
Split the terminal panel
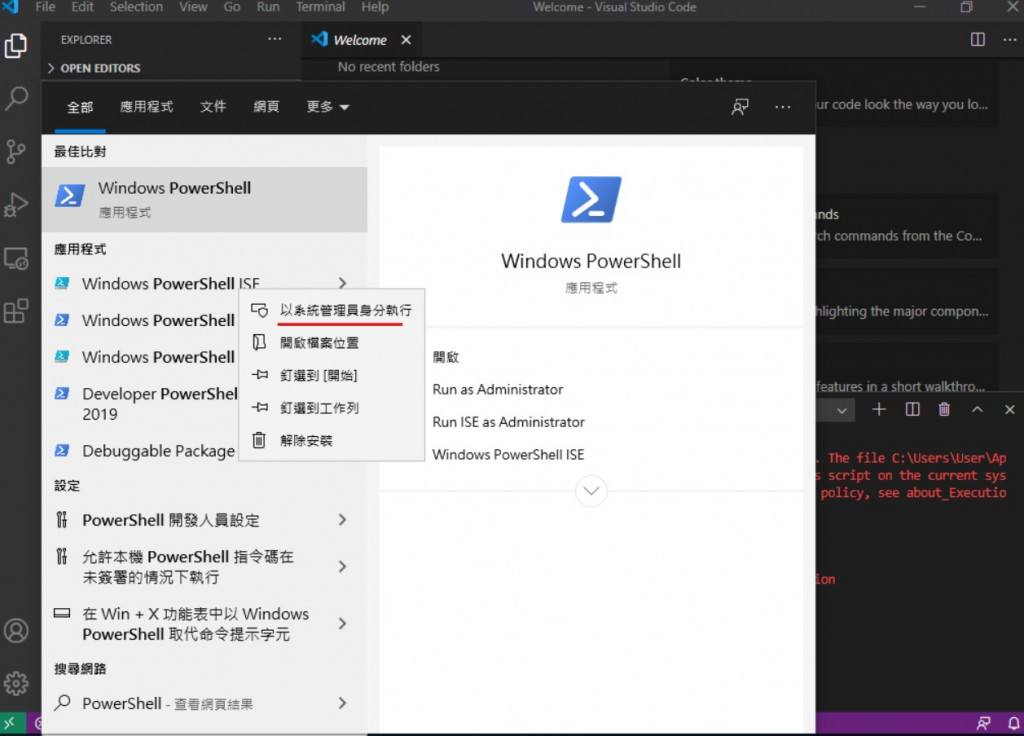coord(912,409)
